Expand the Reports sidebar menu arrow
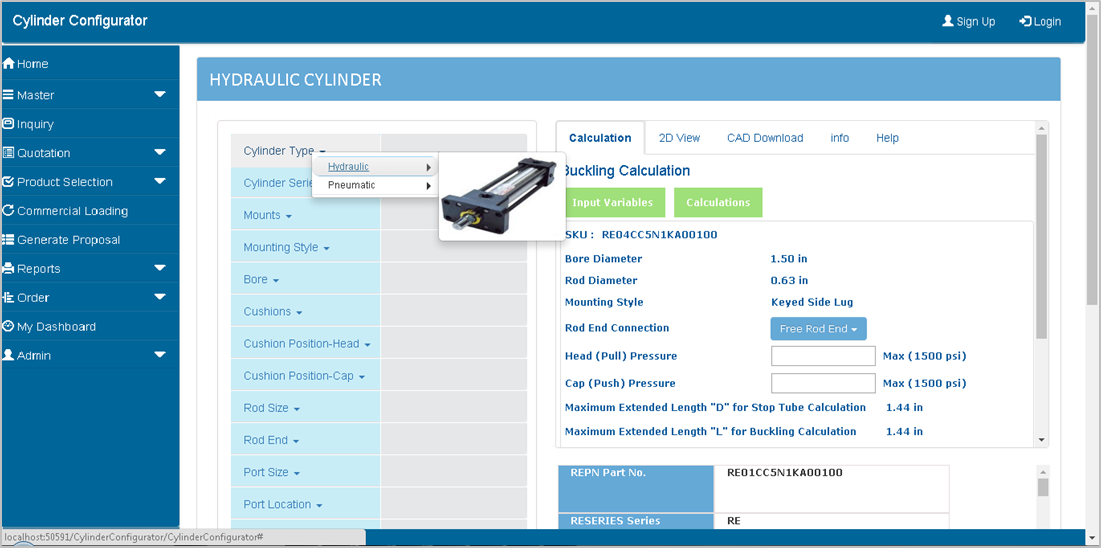Screen dimensions: 1101x548 click(x=160, y=268)
